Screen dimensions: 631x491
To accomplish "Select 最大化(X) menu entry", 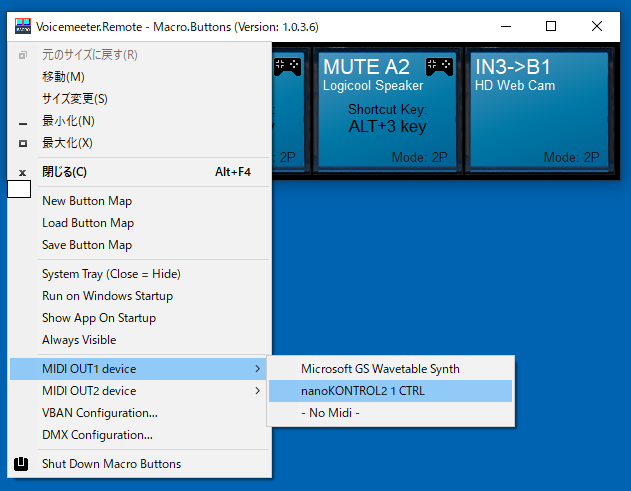I will 139,143.
